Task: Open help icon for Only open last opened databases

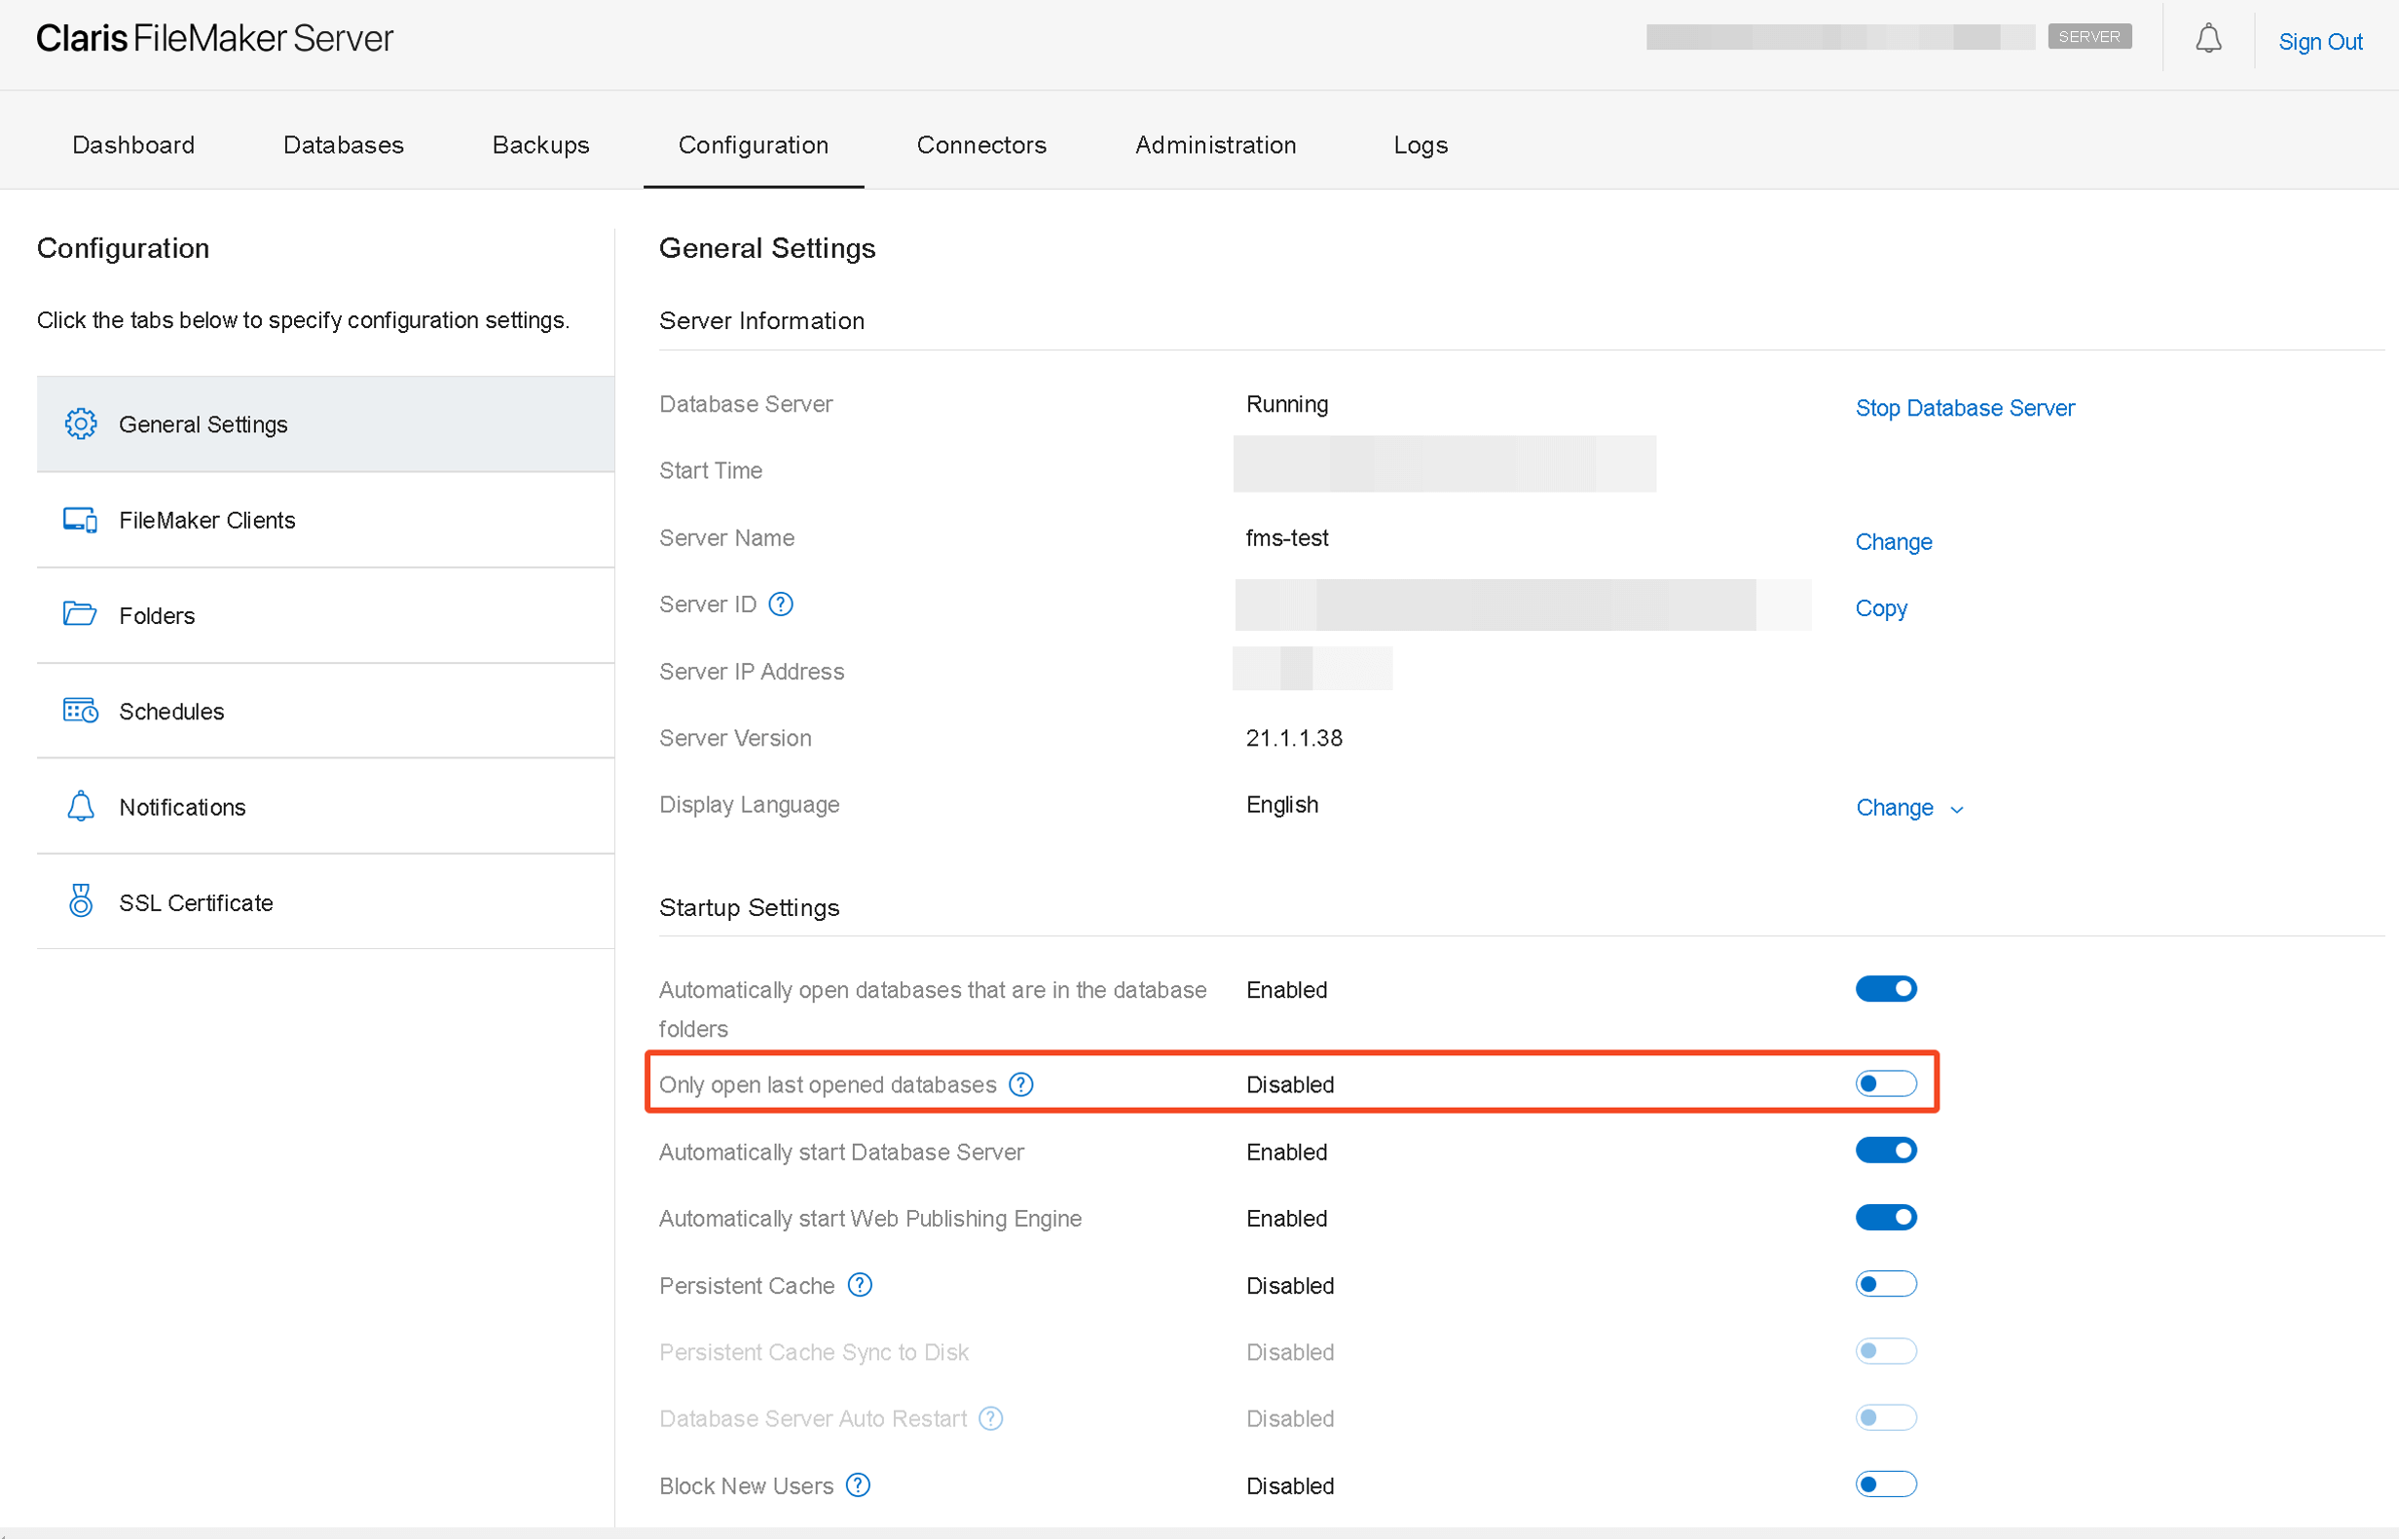Action: [1021, 1085]
